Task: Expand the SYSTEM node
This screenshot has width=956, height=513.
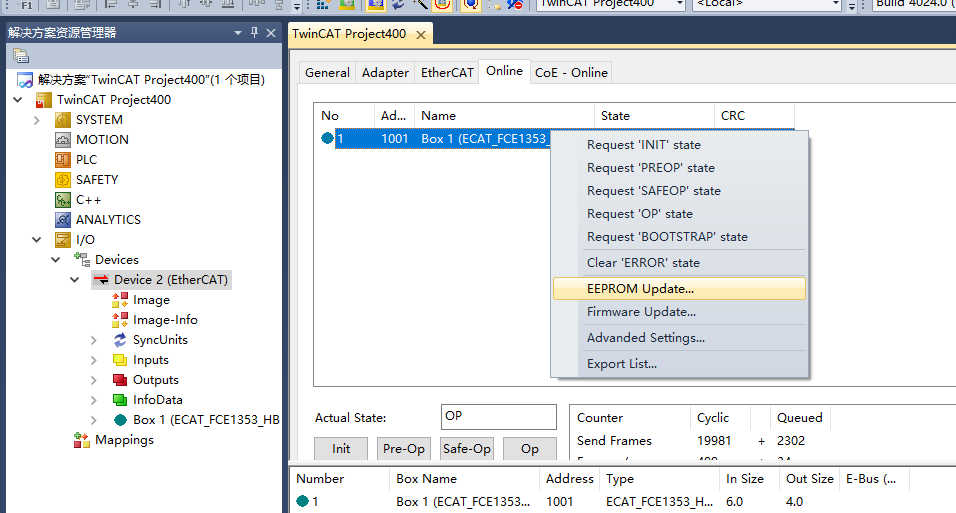Action: (x=37, y=120)
